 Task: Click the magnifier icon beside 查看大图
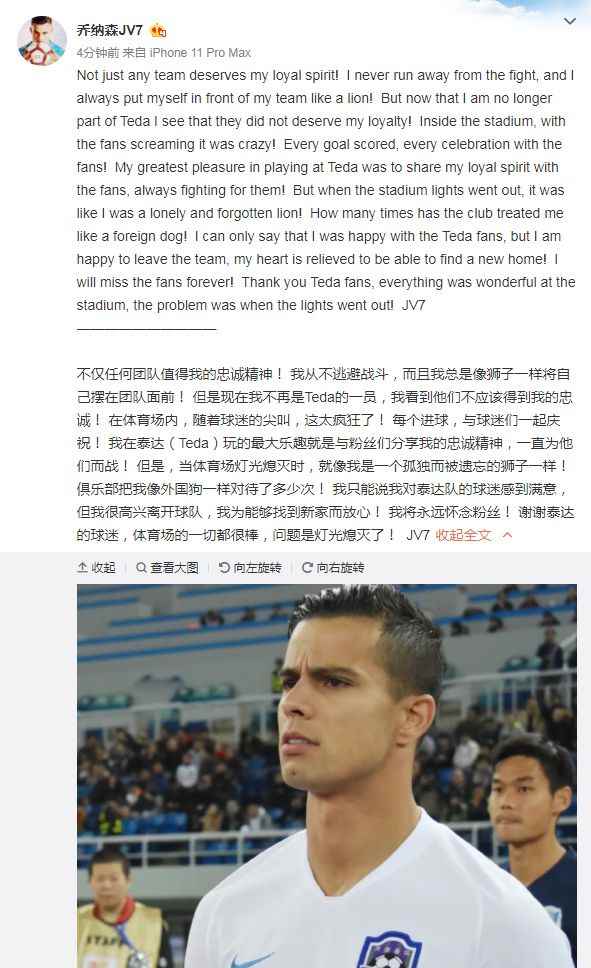141,567
